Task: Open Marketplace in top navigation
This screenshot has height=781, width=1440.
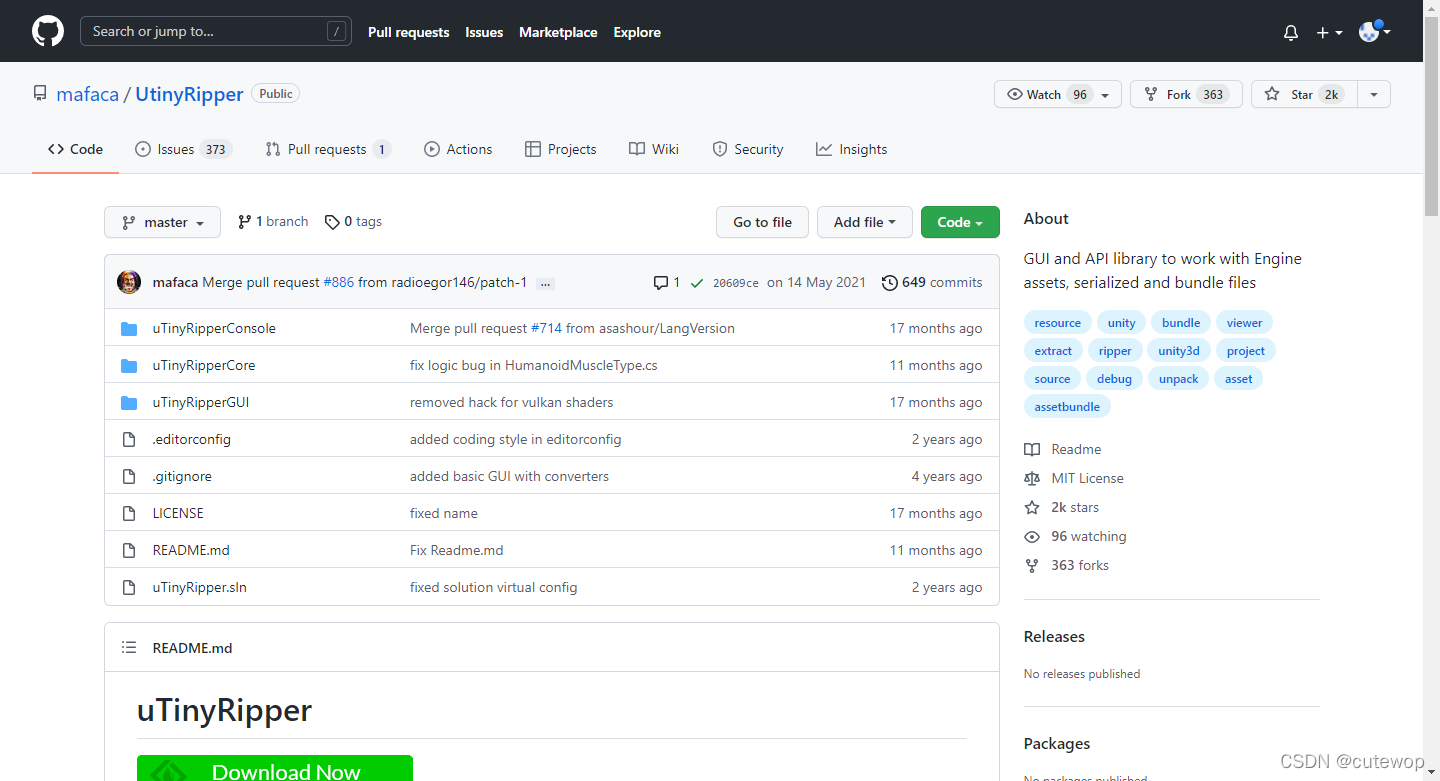Action: pyautogui.click(x=558, y=32)
